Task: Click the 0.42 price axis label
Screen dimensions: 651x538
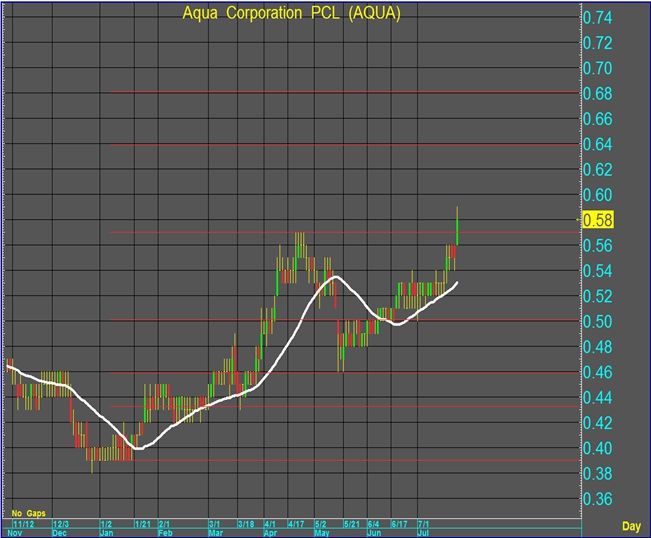Action: click(x=597, y=423)
